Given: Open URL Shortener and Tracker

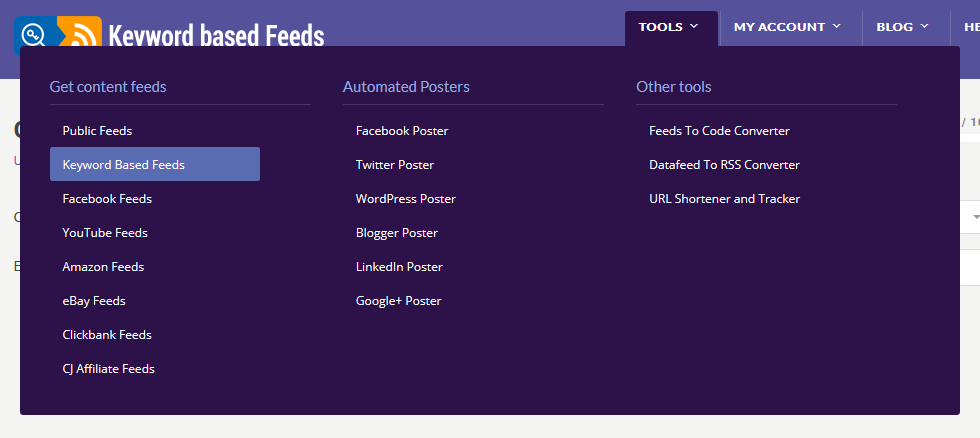Looking at the screenshot, I should [x=724, y=199].
